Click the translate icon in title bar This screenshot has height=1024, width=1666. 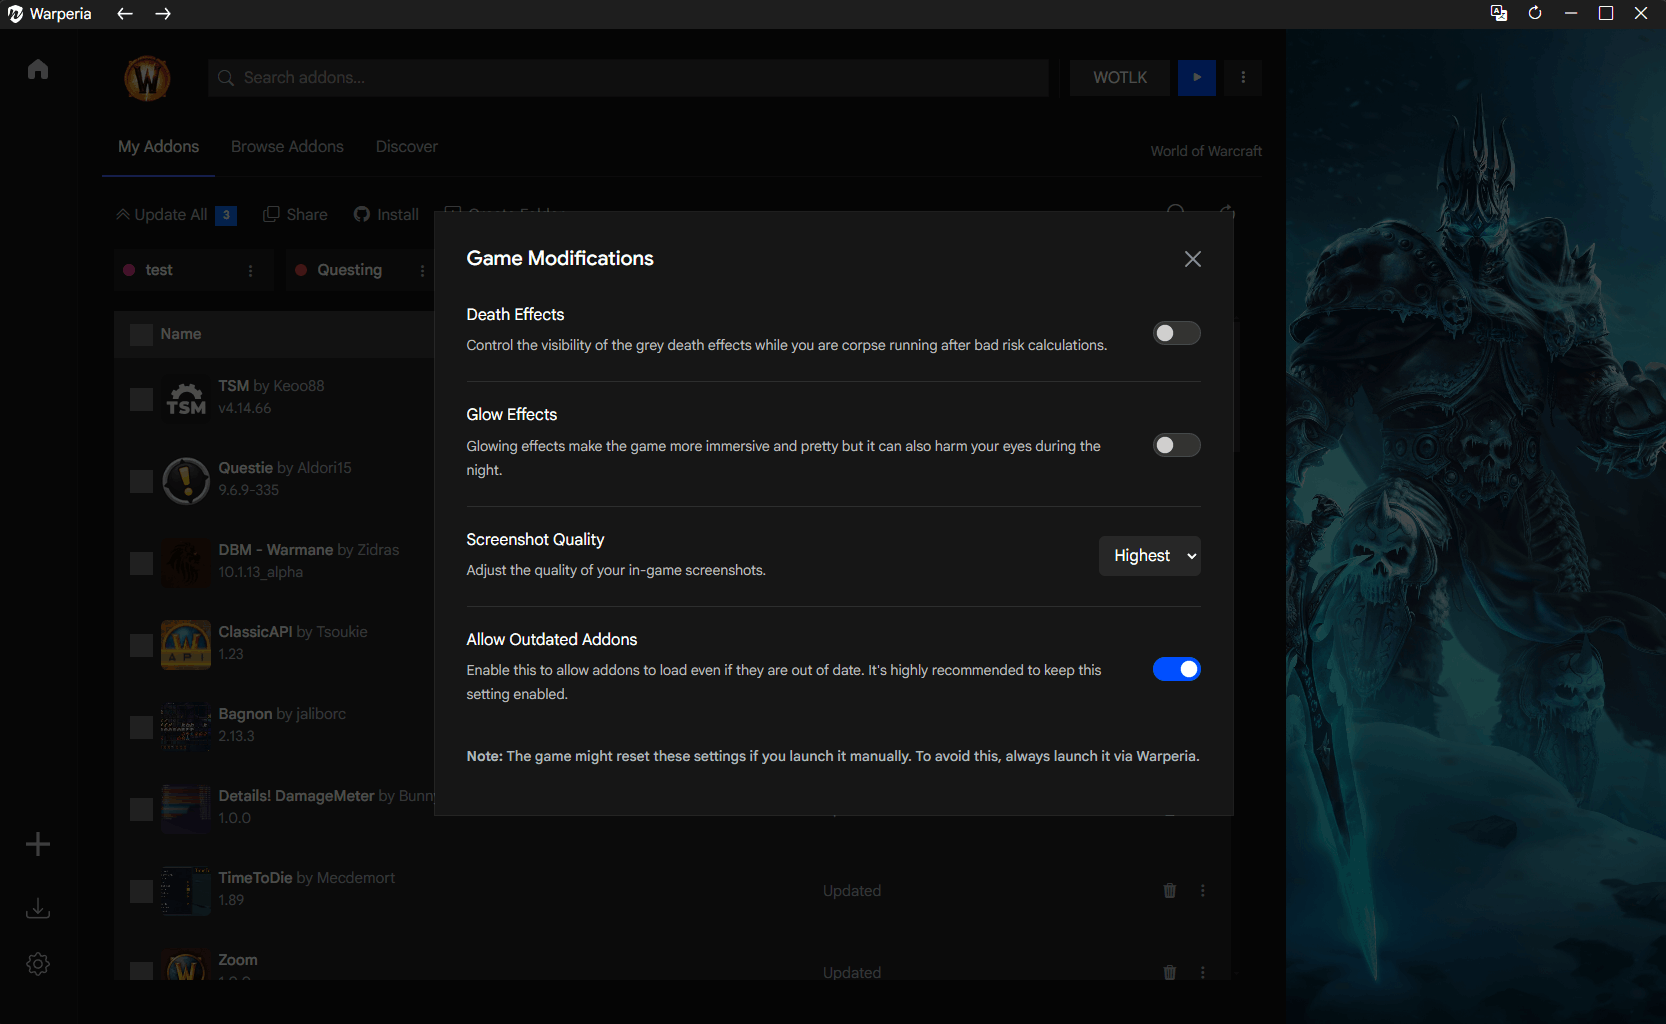(x=1498, y=13)
